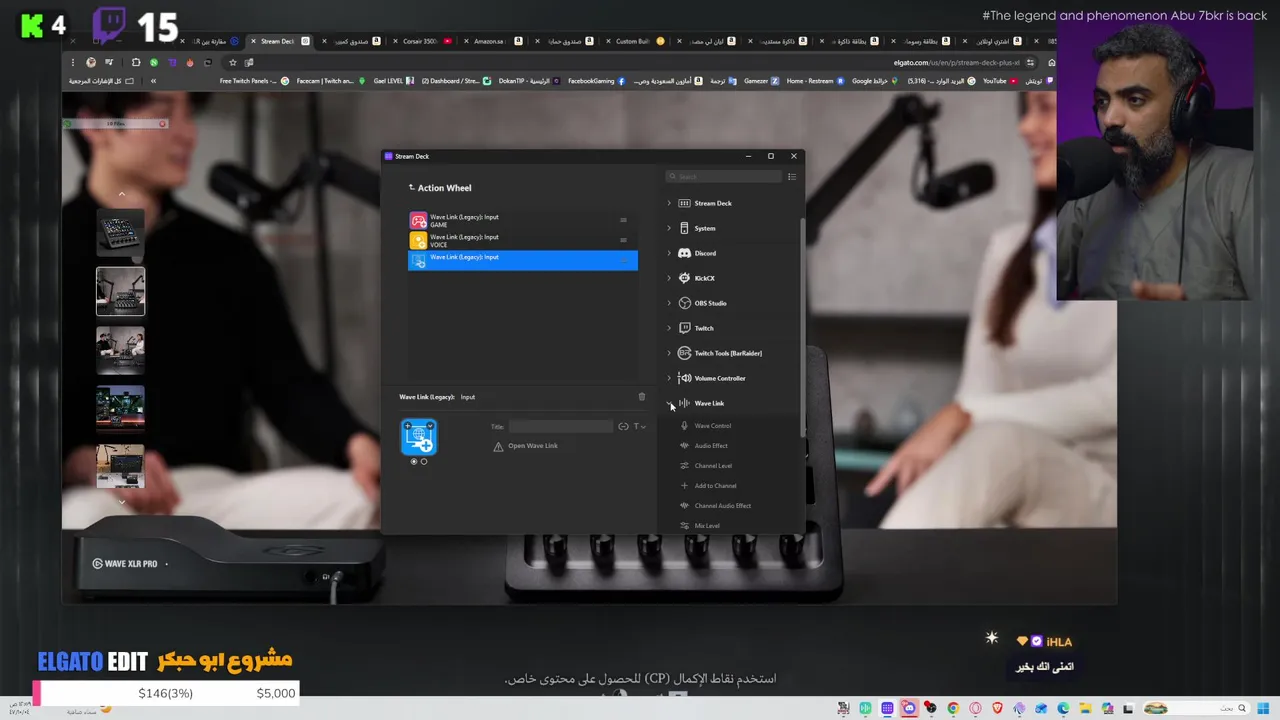Switch to the Amazon.sa browser tab

497,41
